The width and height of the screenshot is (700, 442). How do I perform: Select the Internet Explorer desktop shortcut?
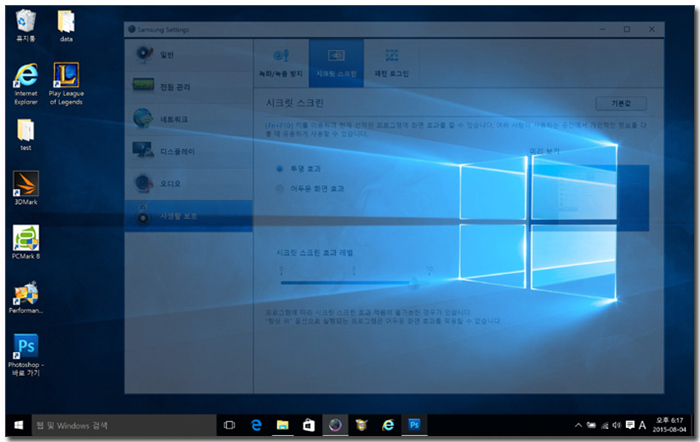pos(26,84)
